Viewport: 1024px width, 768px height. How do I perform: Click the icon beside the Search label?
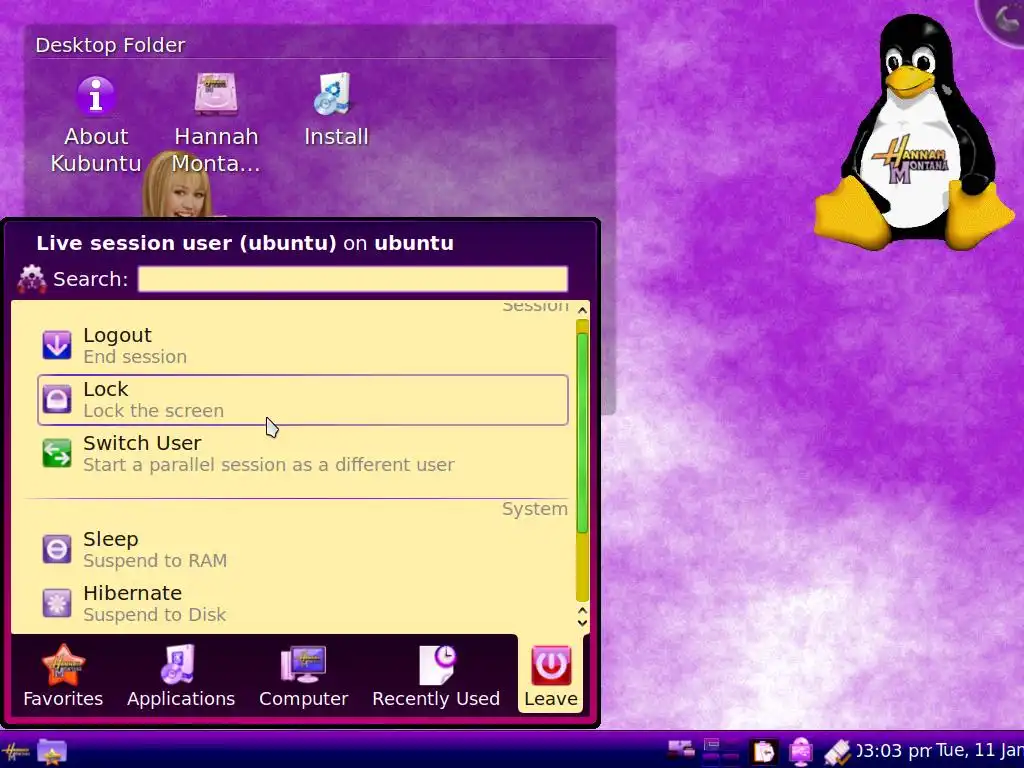[x=32, y=280]
